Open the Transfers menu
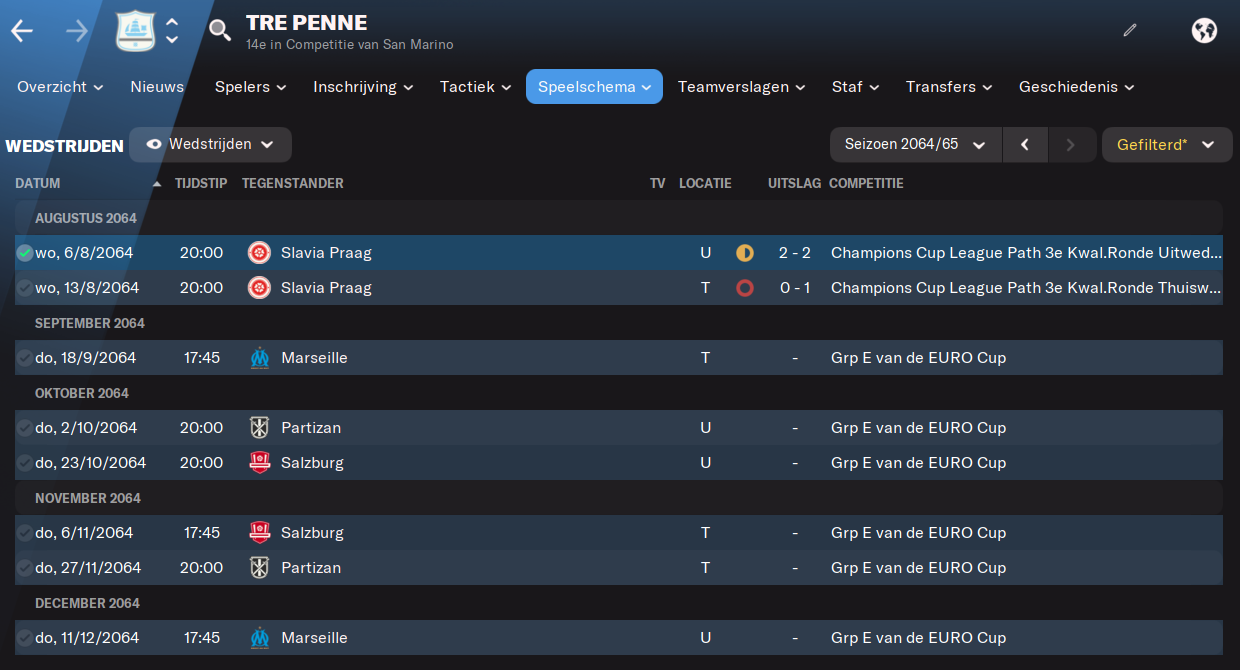1240x670 pixels. pyautogui.click(x=949, y=87)
